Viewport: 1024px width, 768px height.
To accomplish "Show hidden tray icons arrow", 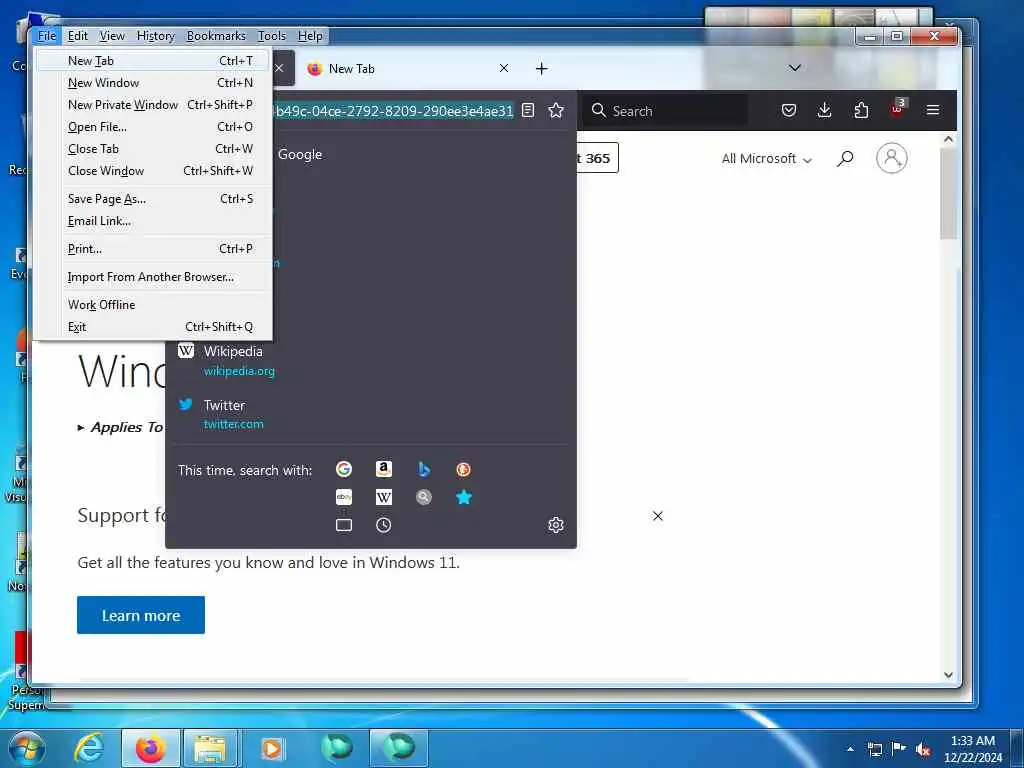I will (x=850, y=748).
